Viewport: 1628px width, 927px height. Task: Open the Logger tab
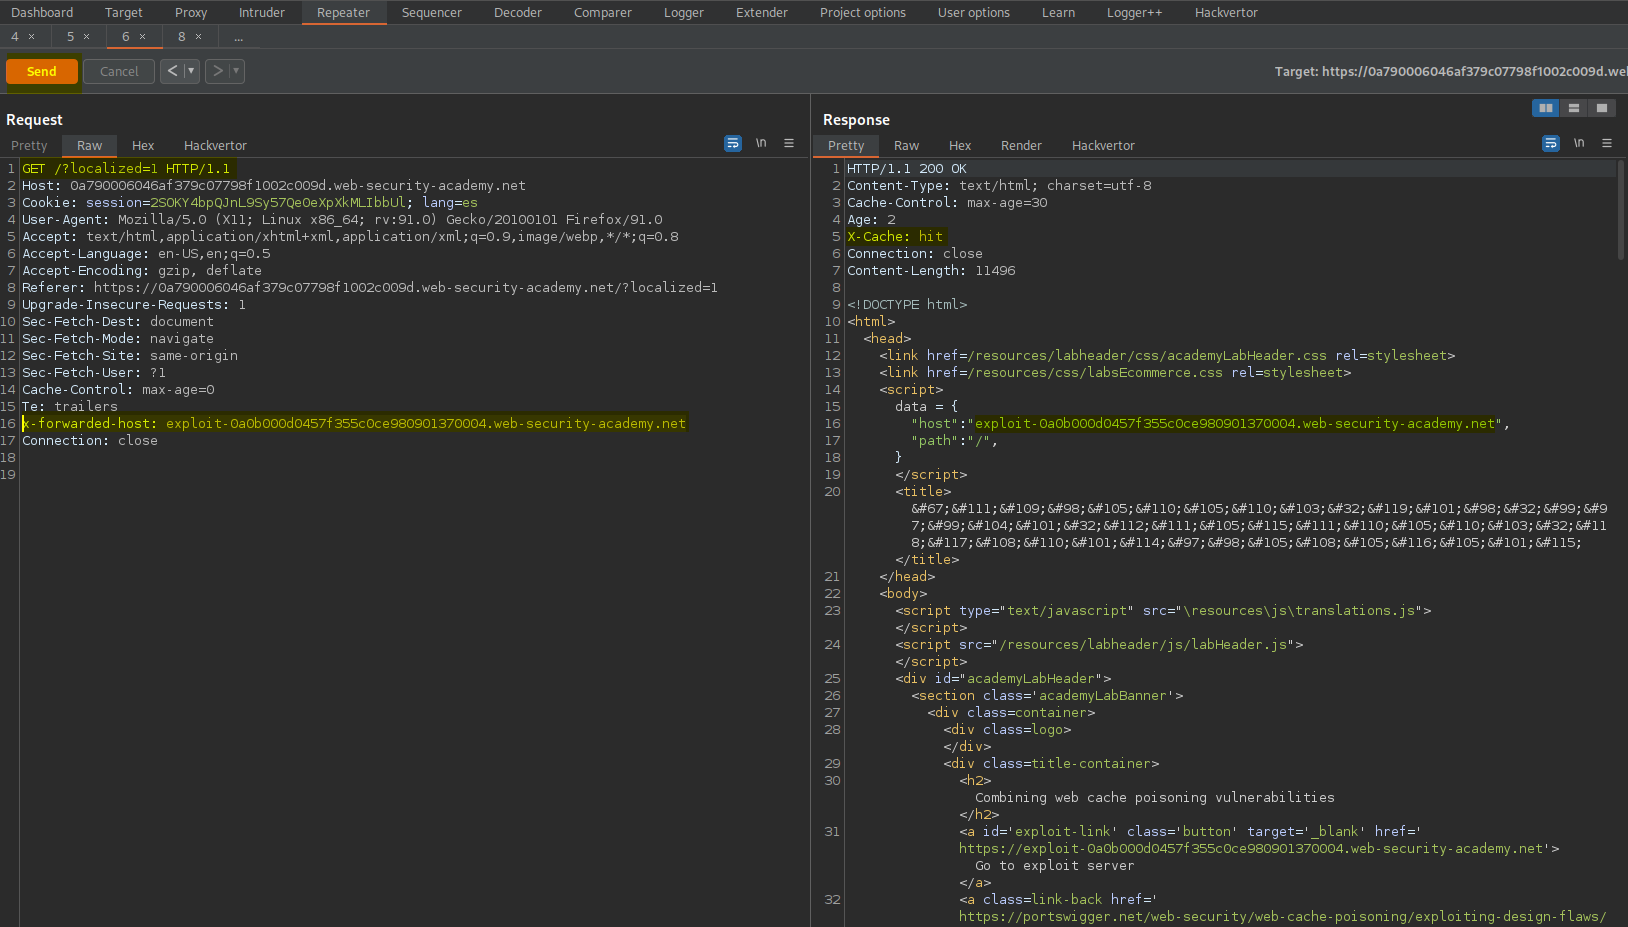click(x=684, y=13)
